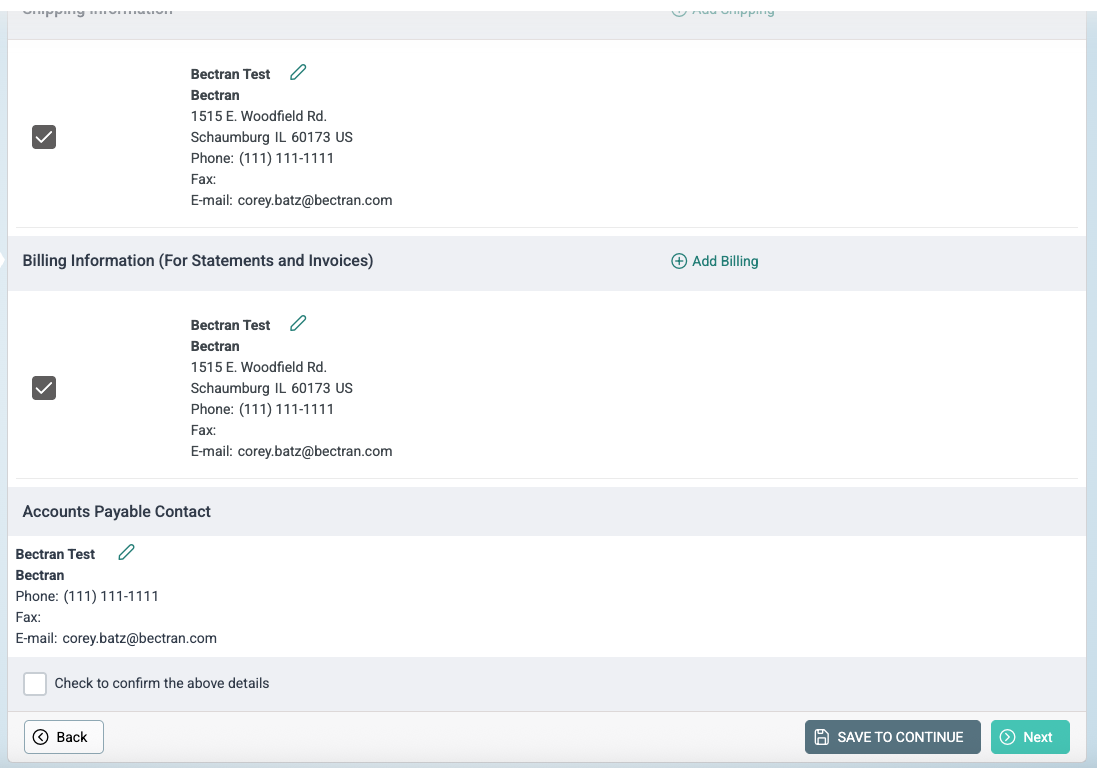1097x768 pixels.
Task: Proceed with the Next button
Action: pos(1030,737)
